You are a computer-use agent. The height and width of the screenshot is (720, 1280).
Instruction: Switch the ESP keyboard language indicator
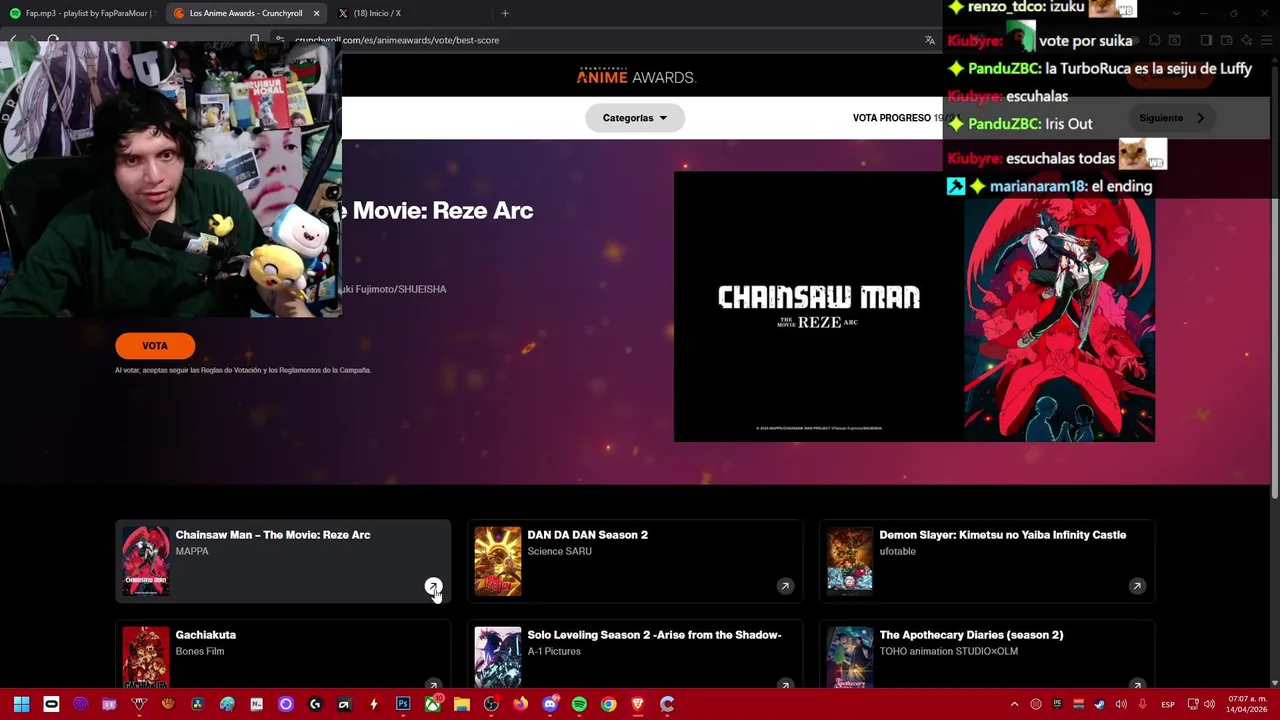[1168, 705]
